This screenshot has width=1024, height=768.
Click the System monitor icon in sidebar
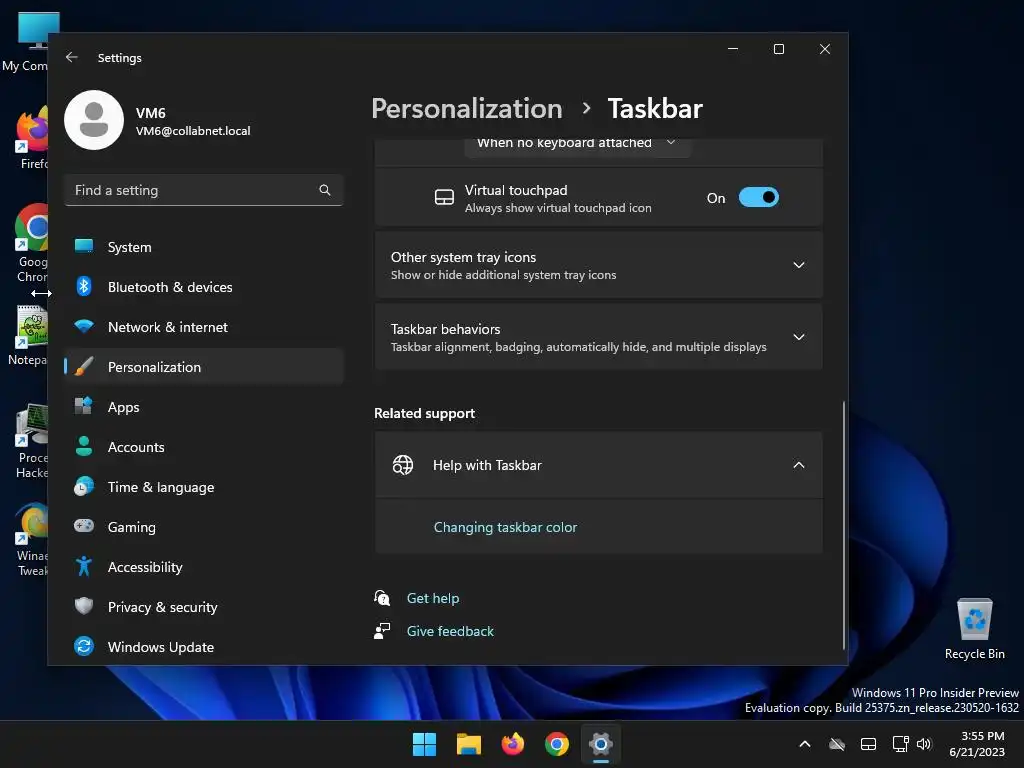point(84,246)
